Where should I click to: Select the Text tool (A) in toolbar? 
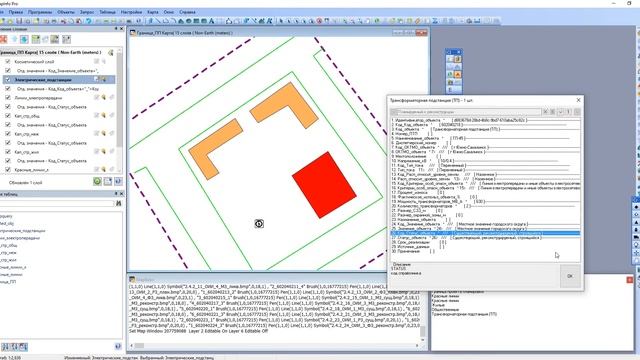[211, 21]
